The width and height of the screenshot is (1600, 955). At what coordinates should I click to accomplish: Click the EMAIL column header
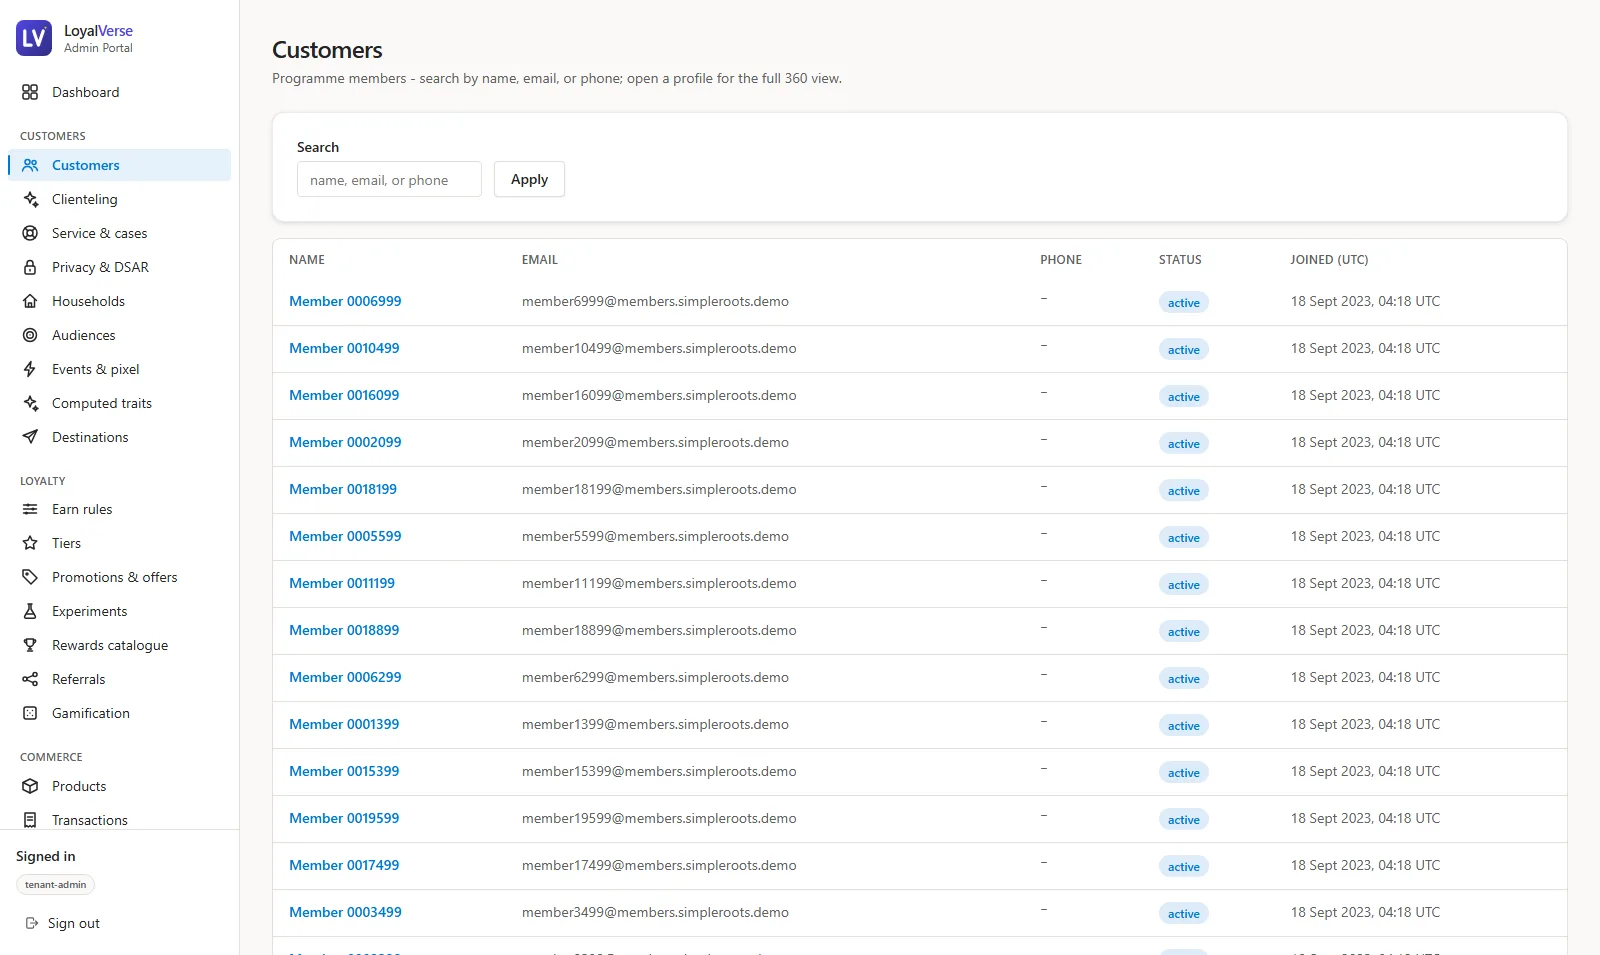click(x=540, y=260)
